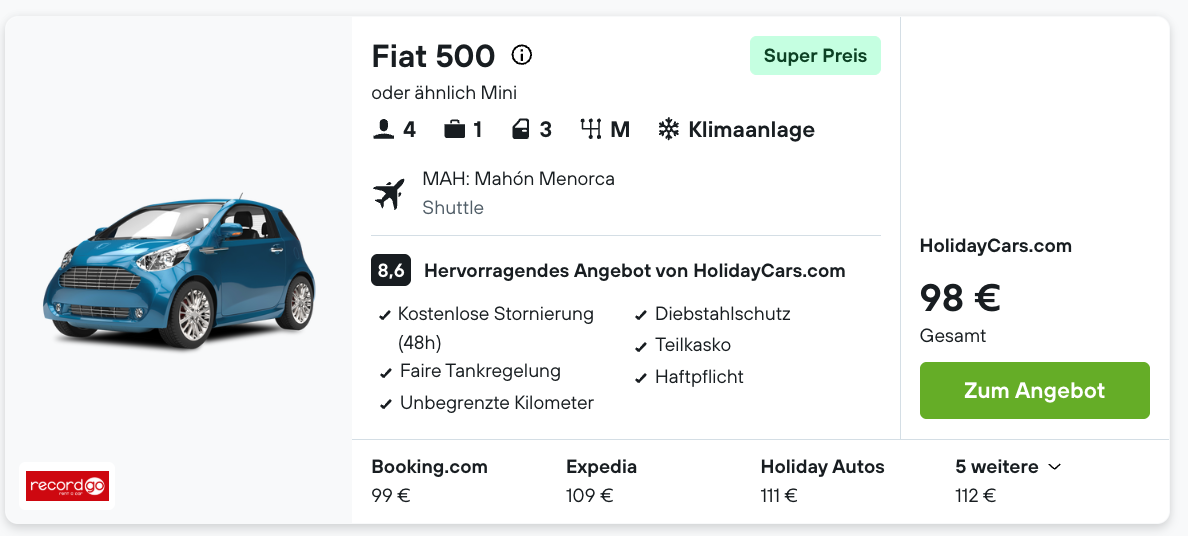Screen dimensions: 1188x536
Task: Click the airplane pickup location icon
Action: click(389, 194)
